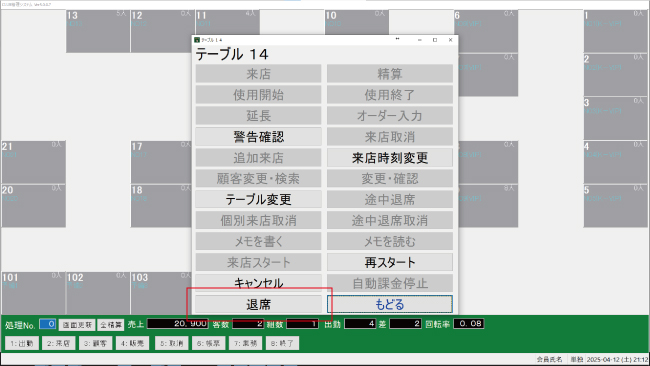The height and width of the screenshot is (366, 650).
Task: Click the もどる button
Action: [390, 304]
